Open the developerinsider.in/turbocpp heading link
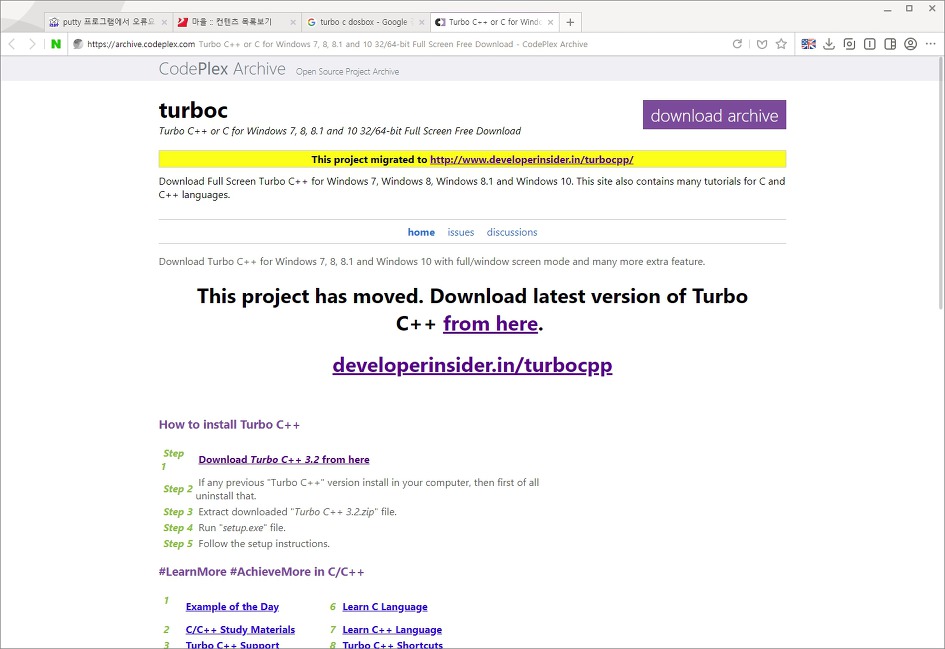The height and width of the screenshot is (649, 945). tap(472, 365)
